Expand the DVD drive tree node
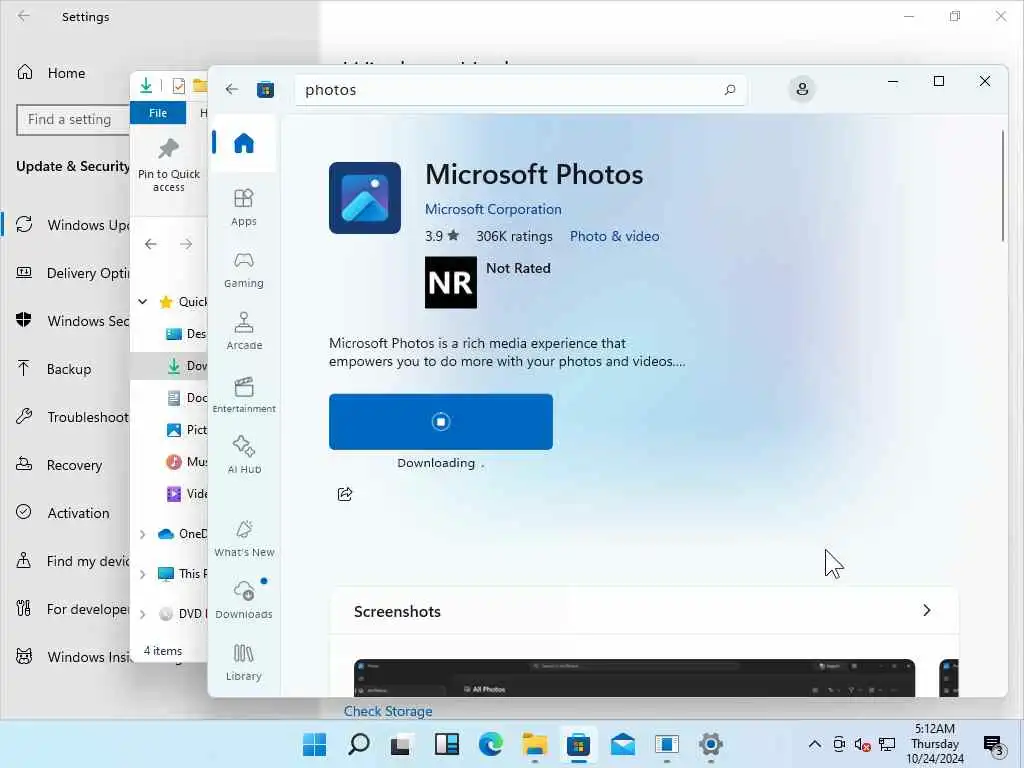The image size is (1024, 768). tap(142, 614)
